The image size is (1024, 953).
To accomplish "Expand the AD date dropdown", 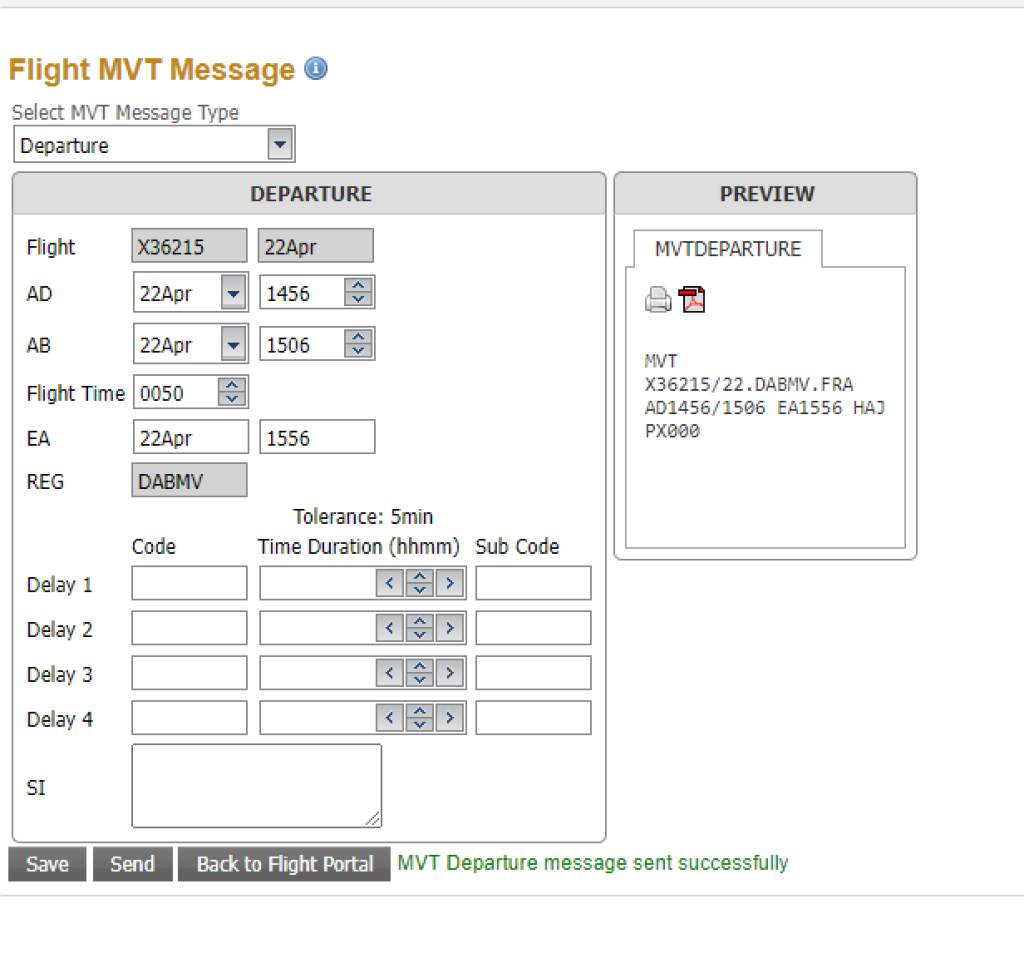I will (x=233, y=294).
